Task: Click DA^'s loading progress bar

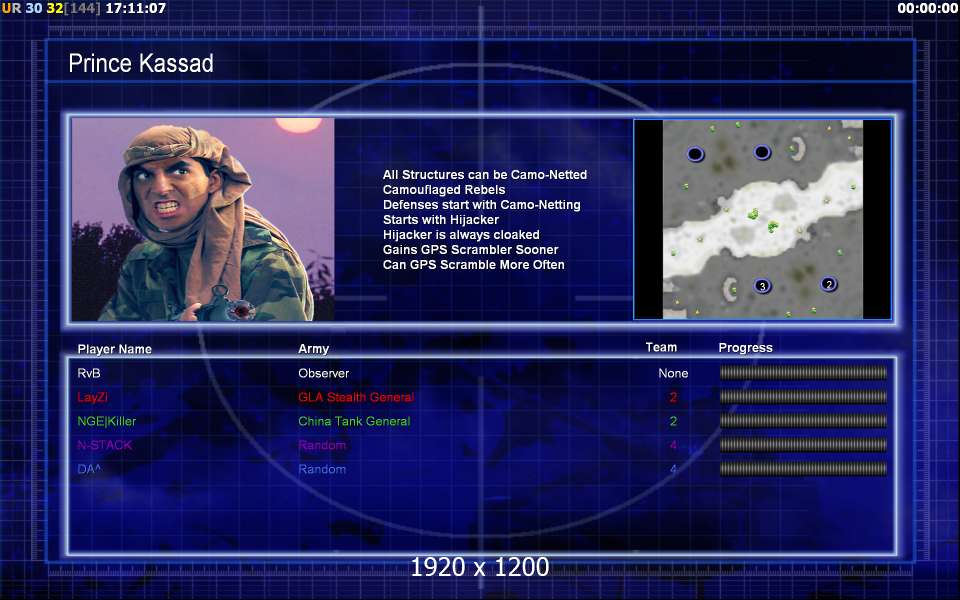Action: 803,469
